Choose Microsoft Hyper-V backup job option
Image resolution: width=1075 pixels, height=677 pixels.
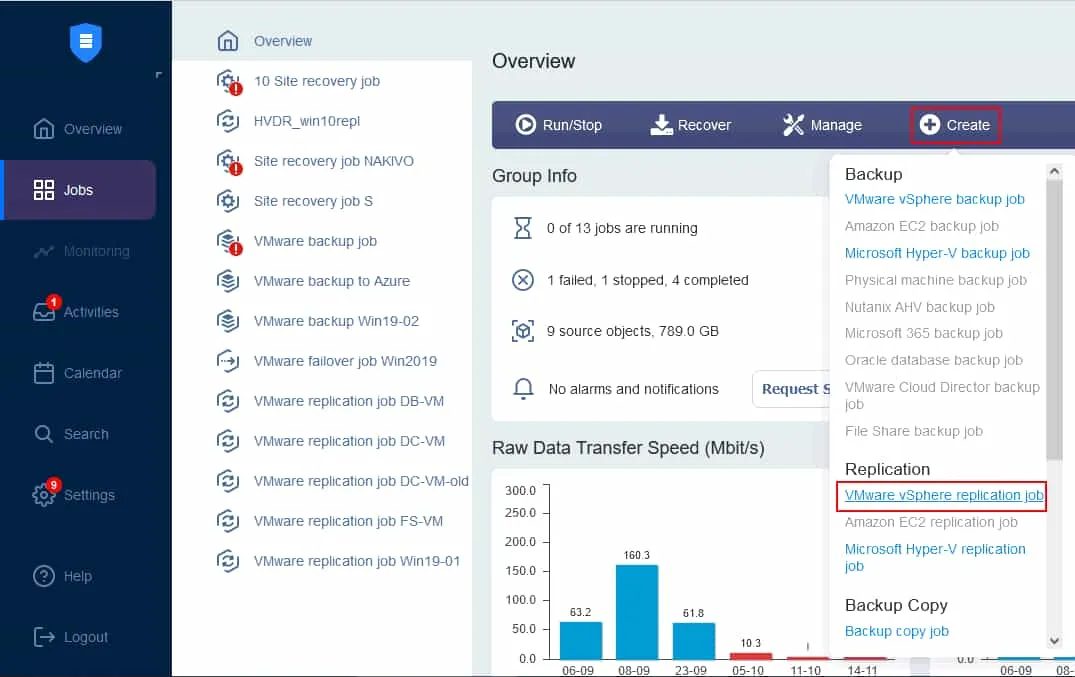click(936, 253)
